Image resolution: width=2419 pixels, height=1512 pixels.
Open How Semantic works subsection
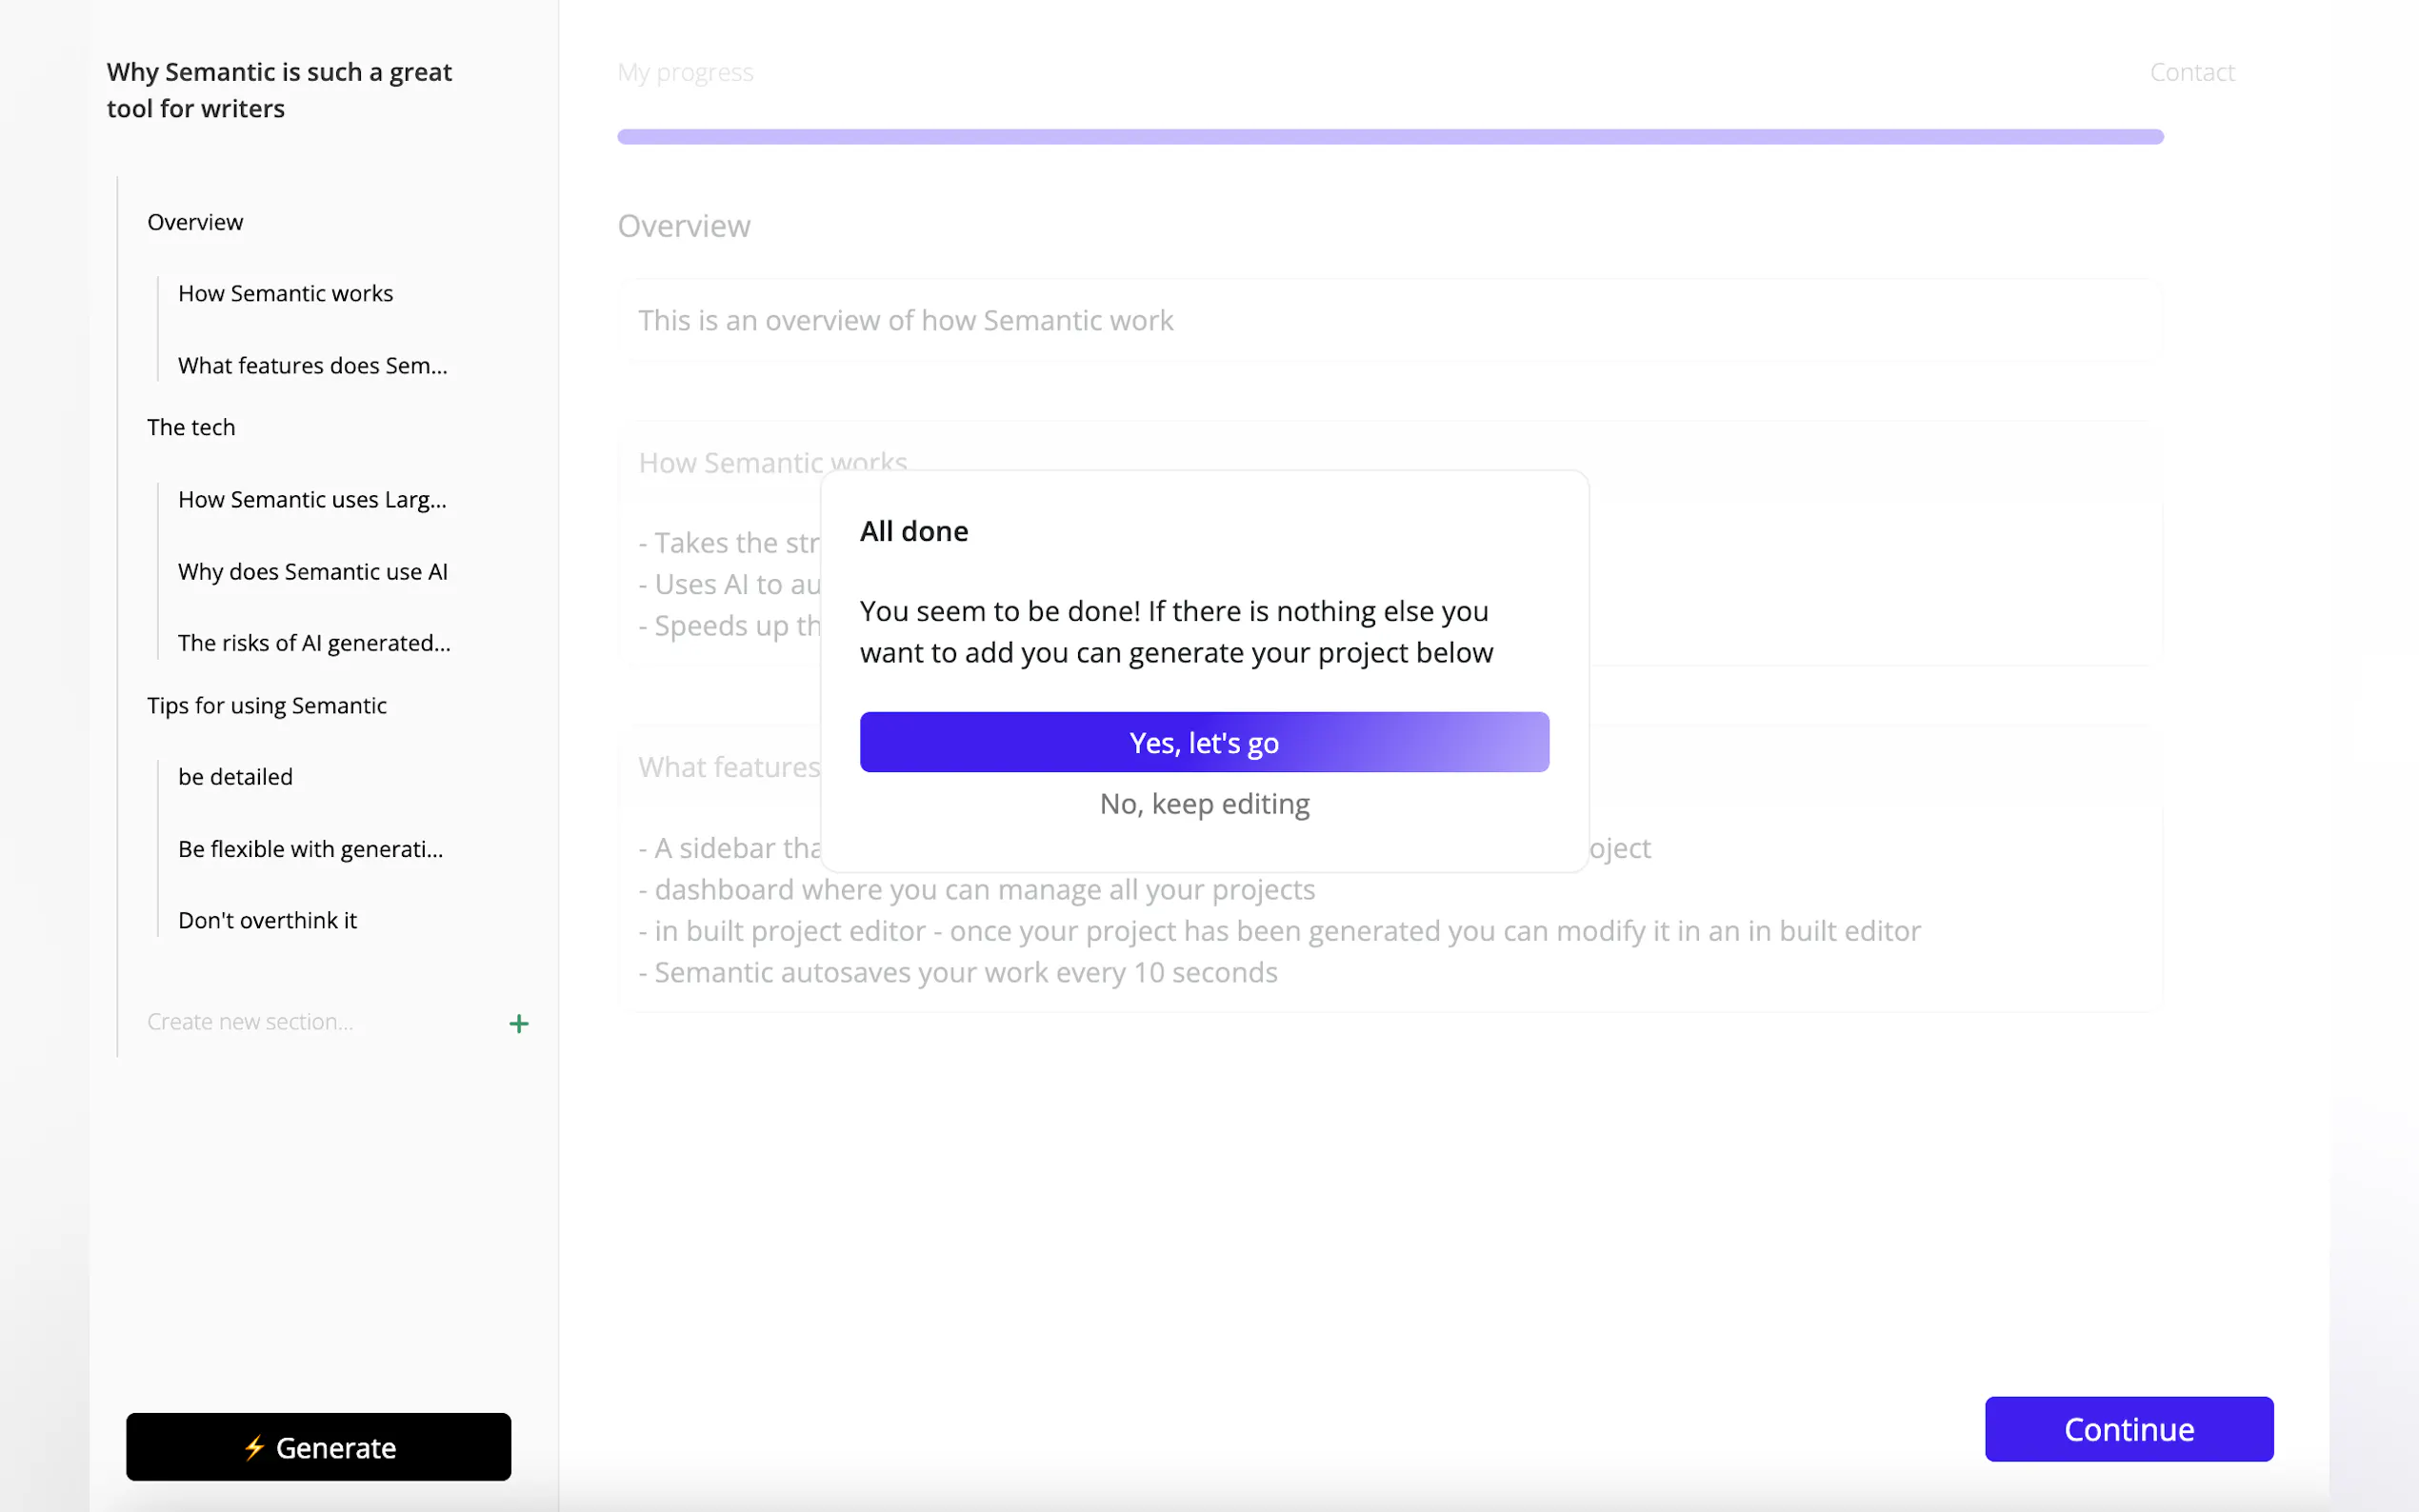click(285, 293)
